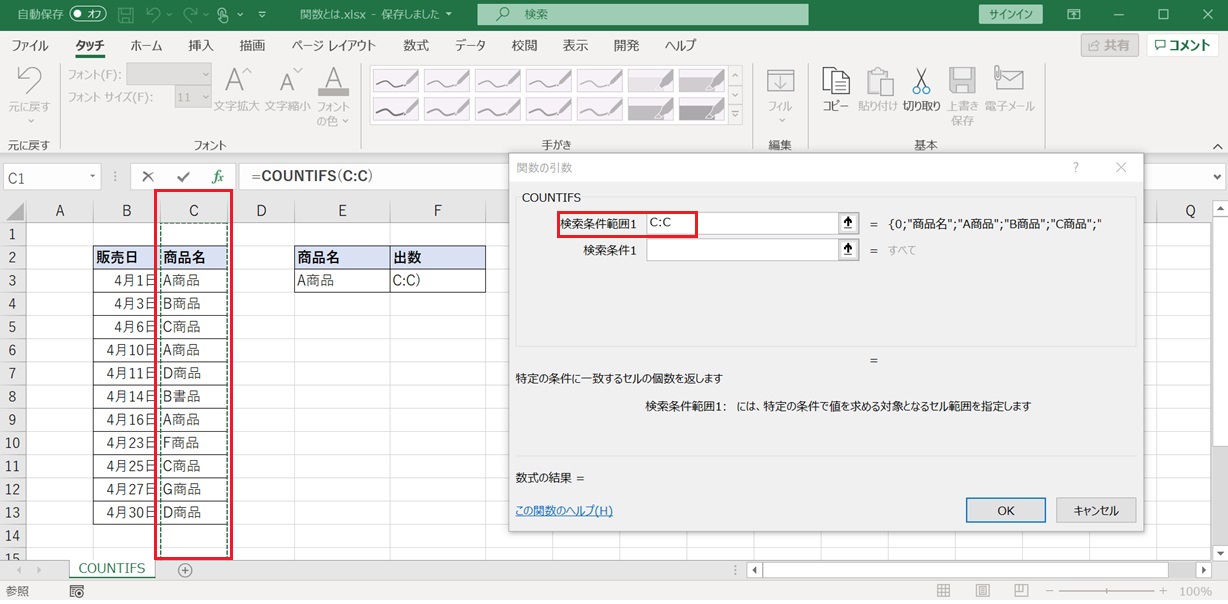The image size is (1228, 604).
Task: Open the Quick Access Toolbar customize dropdown
Action: 262,15
